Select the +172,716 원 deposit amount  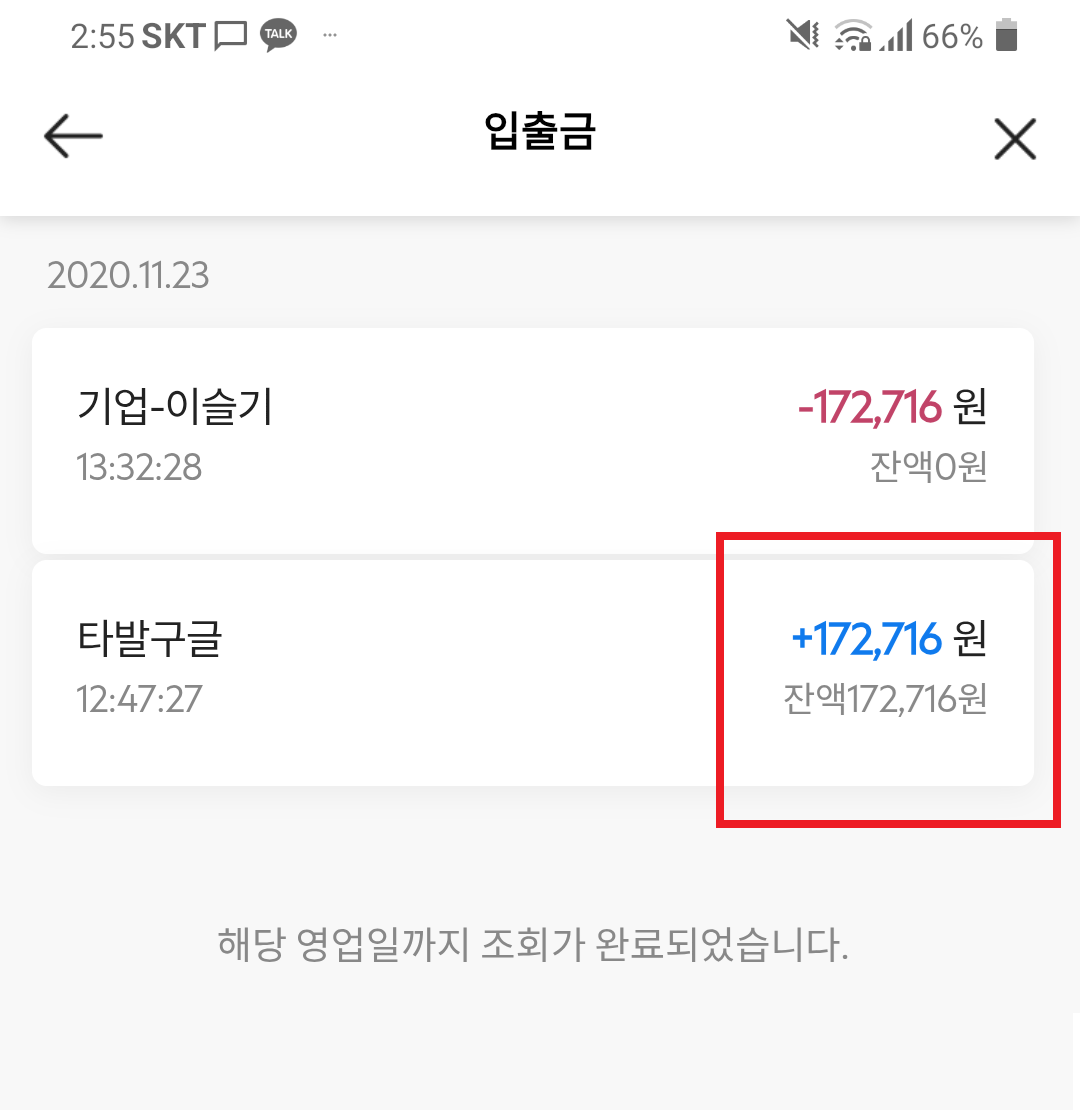889,639
